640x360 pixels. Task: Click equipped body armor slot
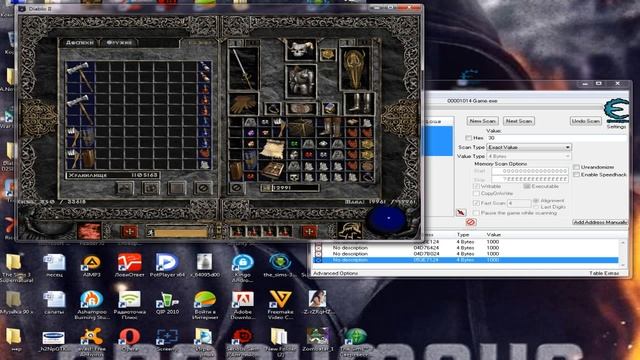(x=301, y=81)
